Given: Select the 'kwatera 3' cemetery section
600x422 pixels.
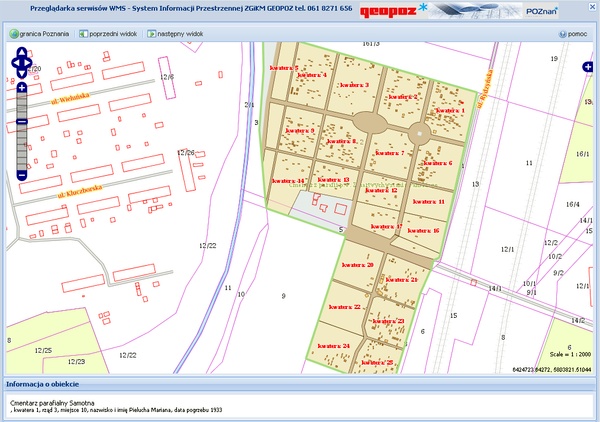Looking at the screenshot, I should 352,85.
